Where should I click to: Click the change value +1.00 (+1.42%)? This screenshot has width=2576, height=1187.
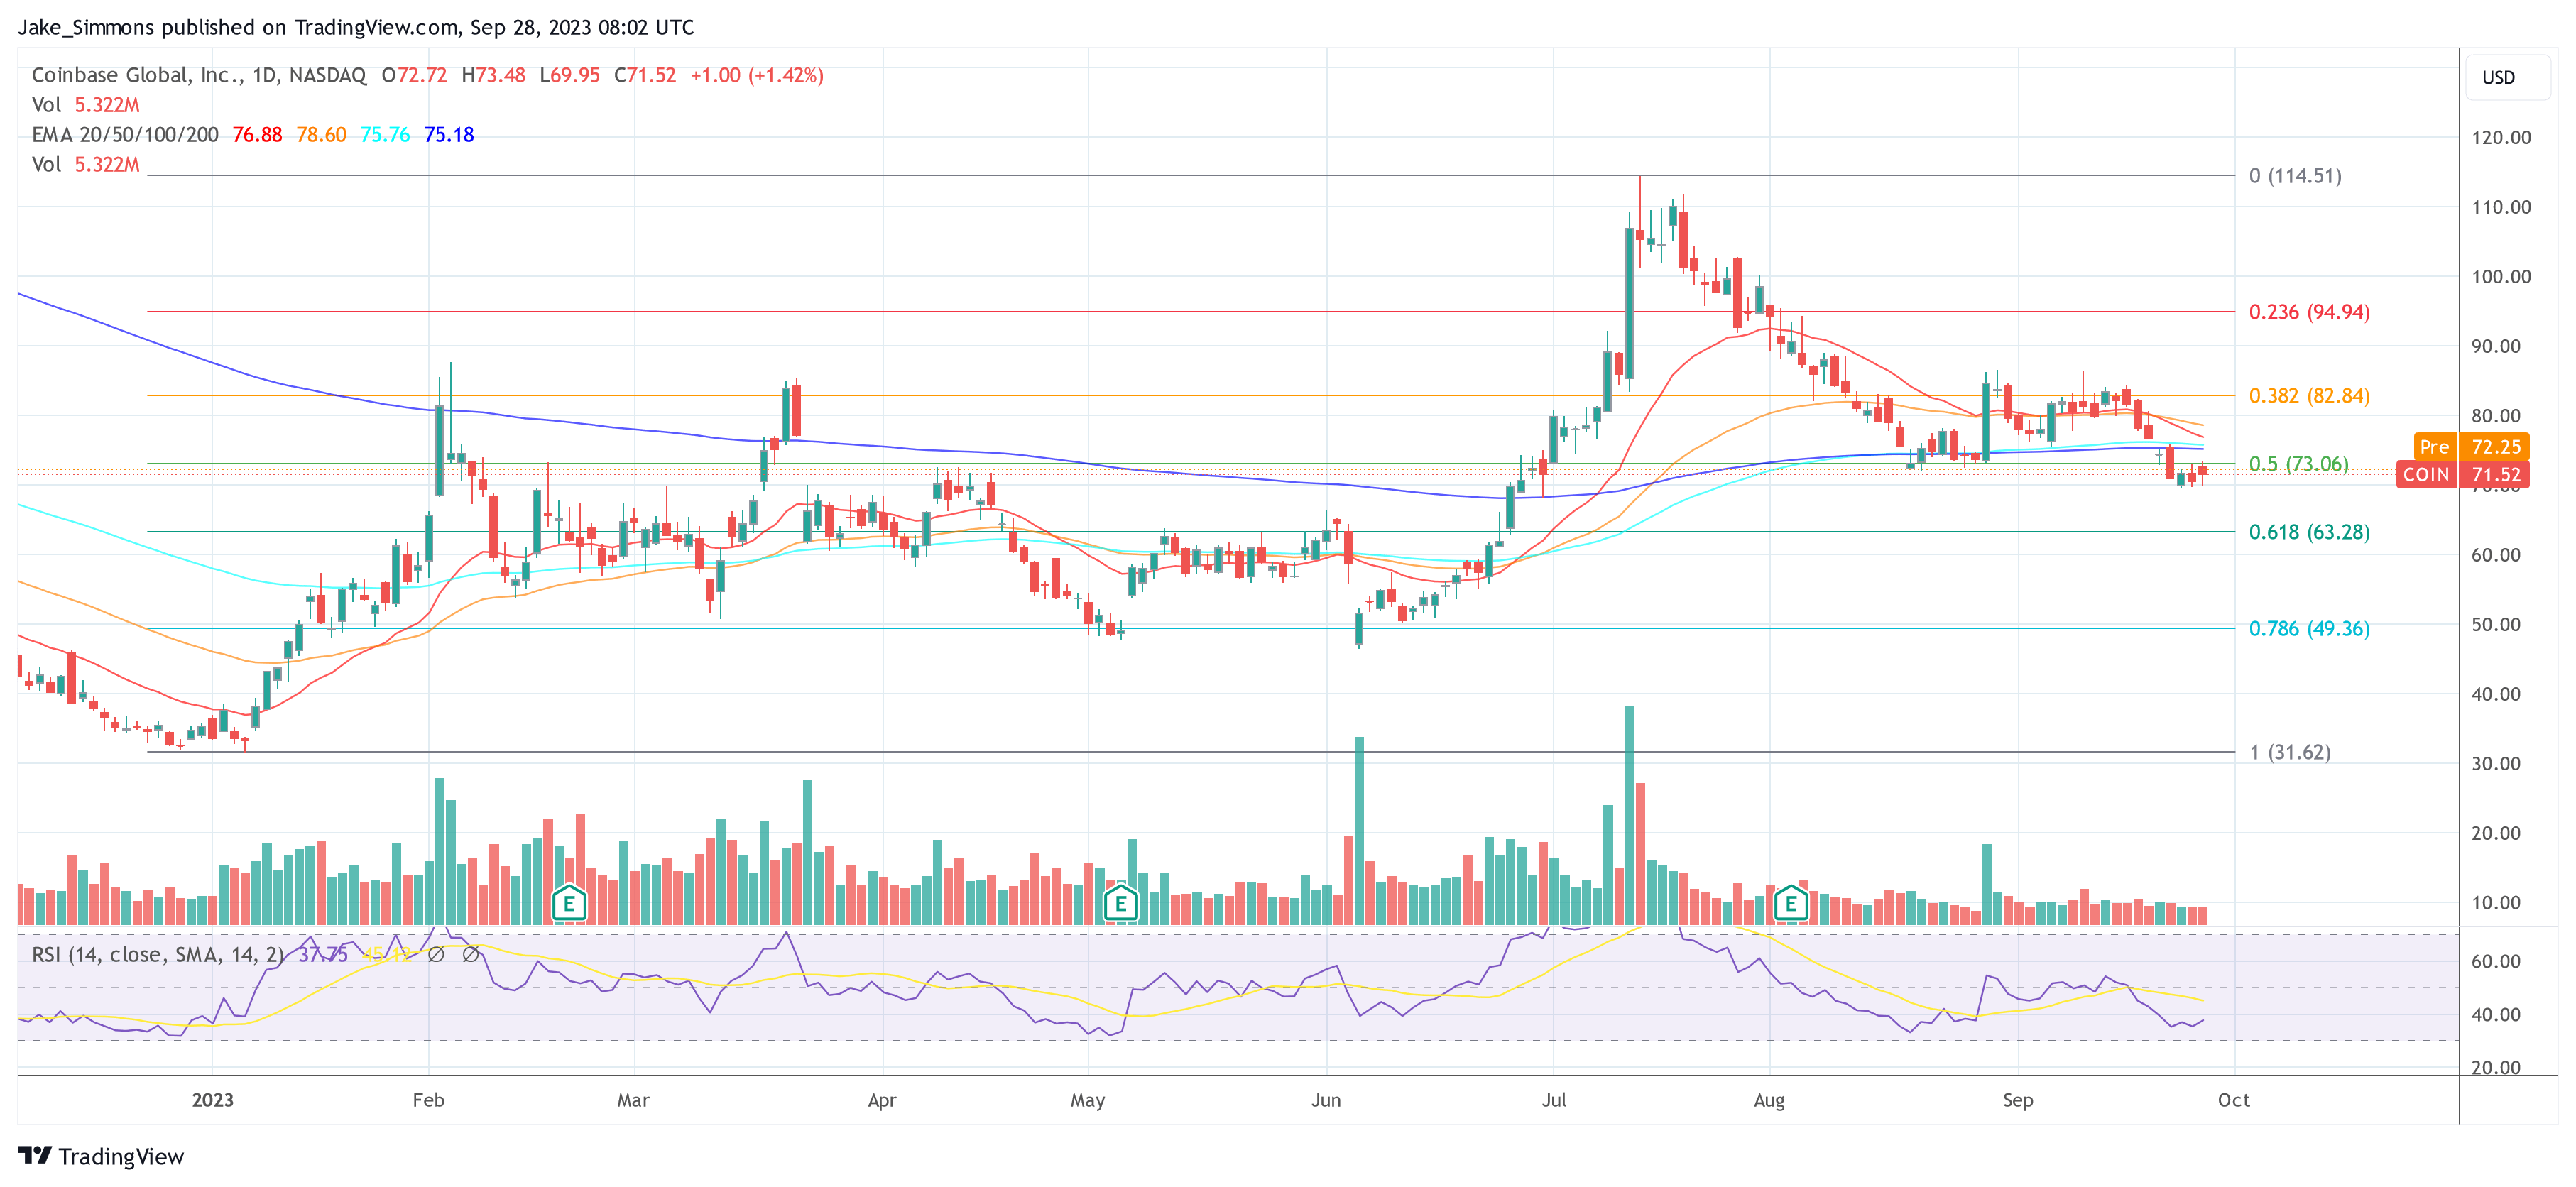pos(756,75)
